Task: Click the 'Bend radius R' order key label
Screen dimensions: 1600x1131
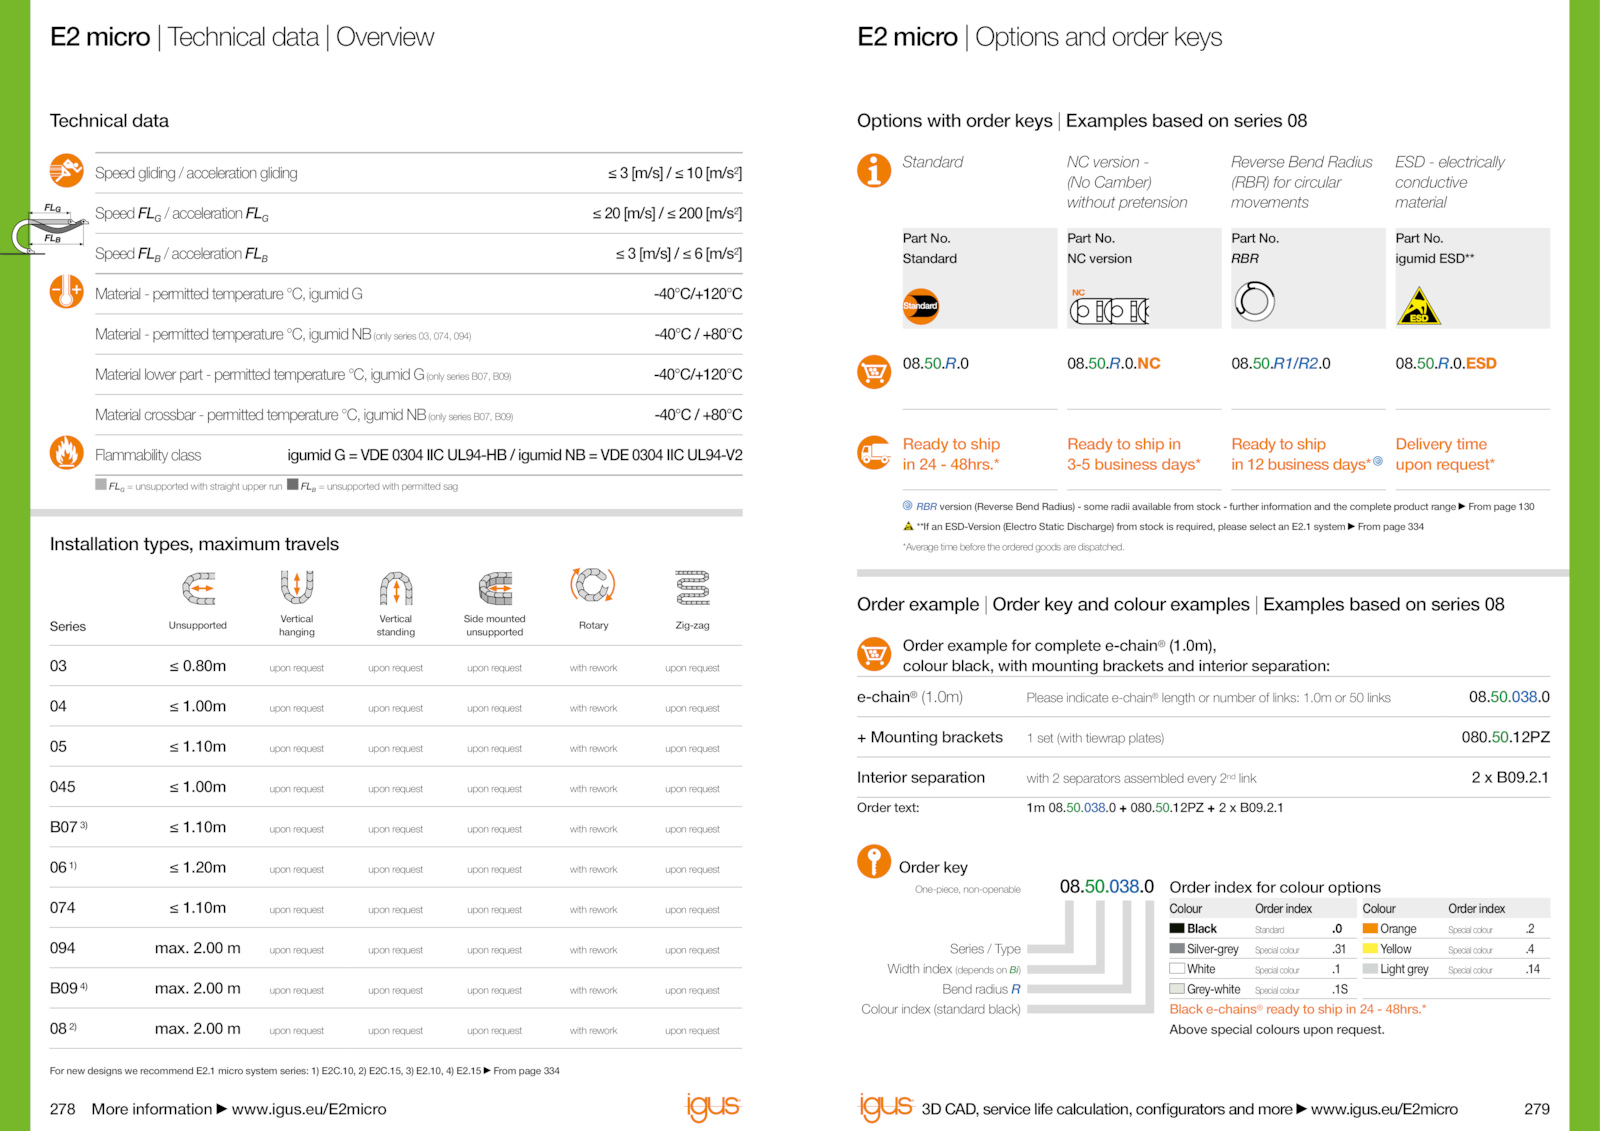Action: [x=981, y=989]
